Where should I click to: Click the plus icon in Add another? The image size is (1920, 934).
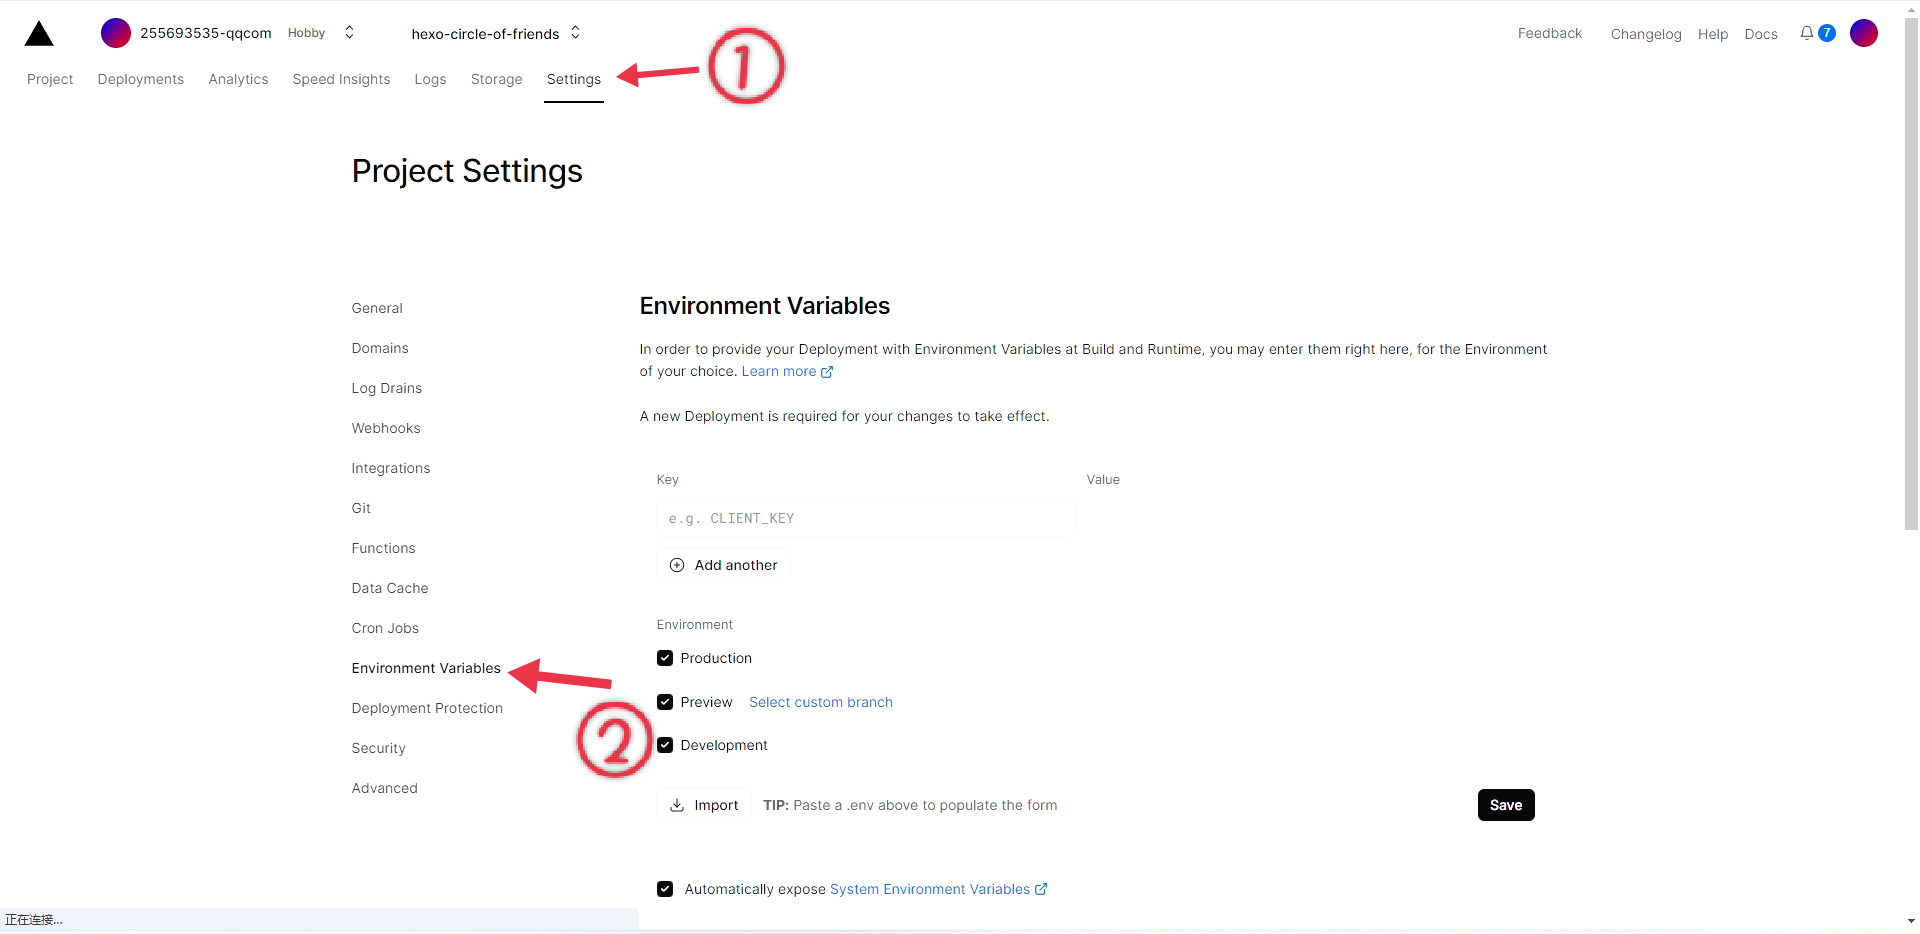click(x=677, y=565)
